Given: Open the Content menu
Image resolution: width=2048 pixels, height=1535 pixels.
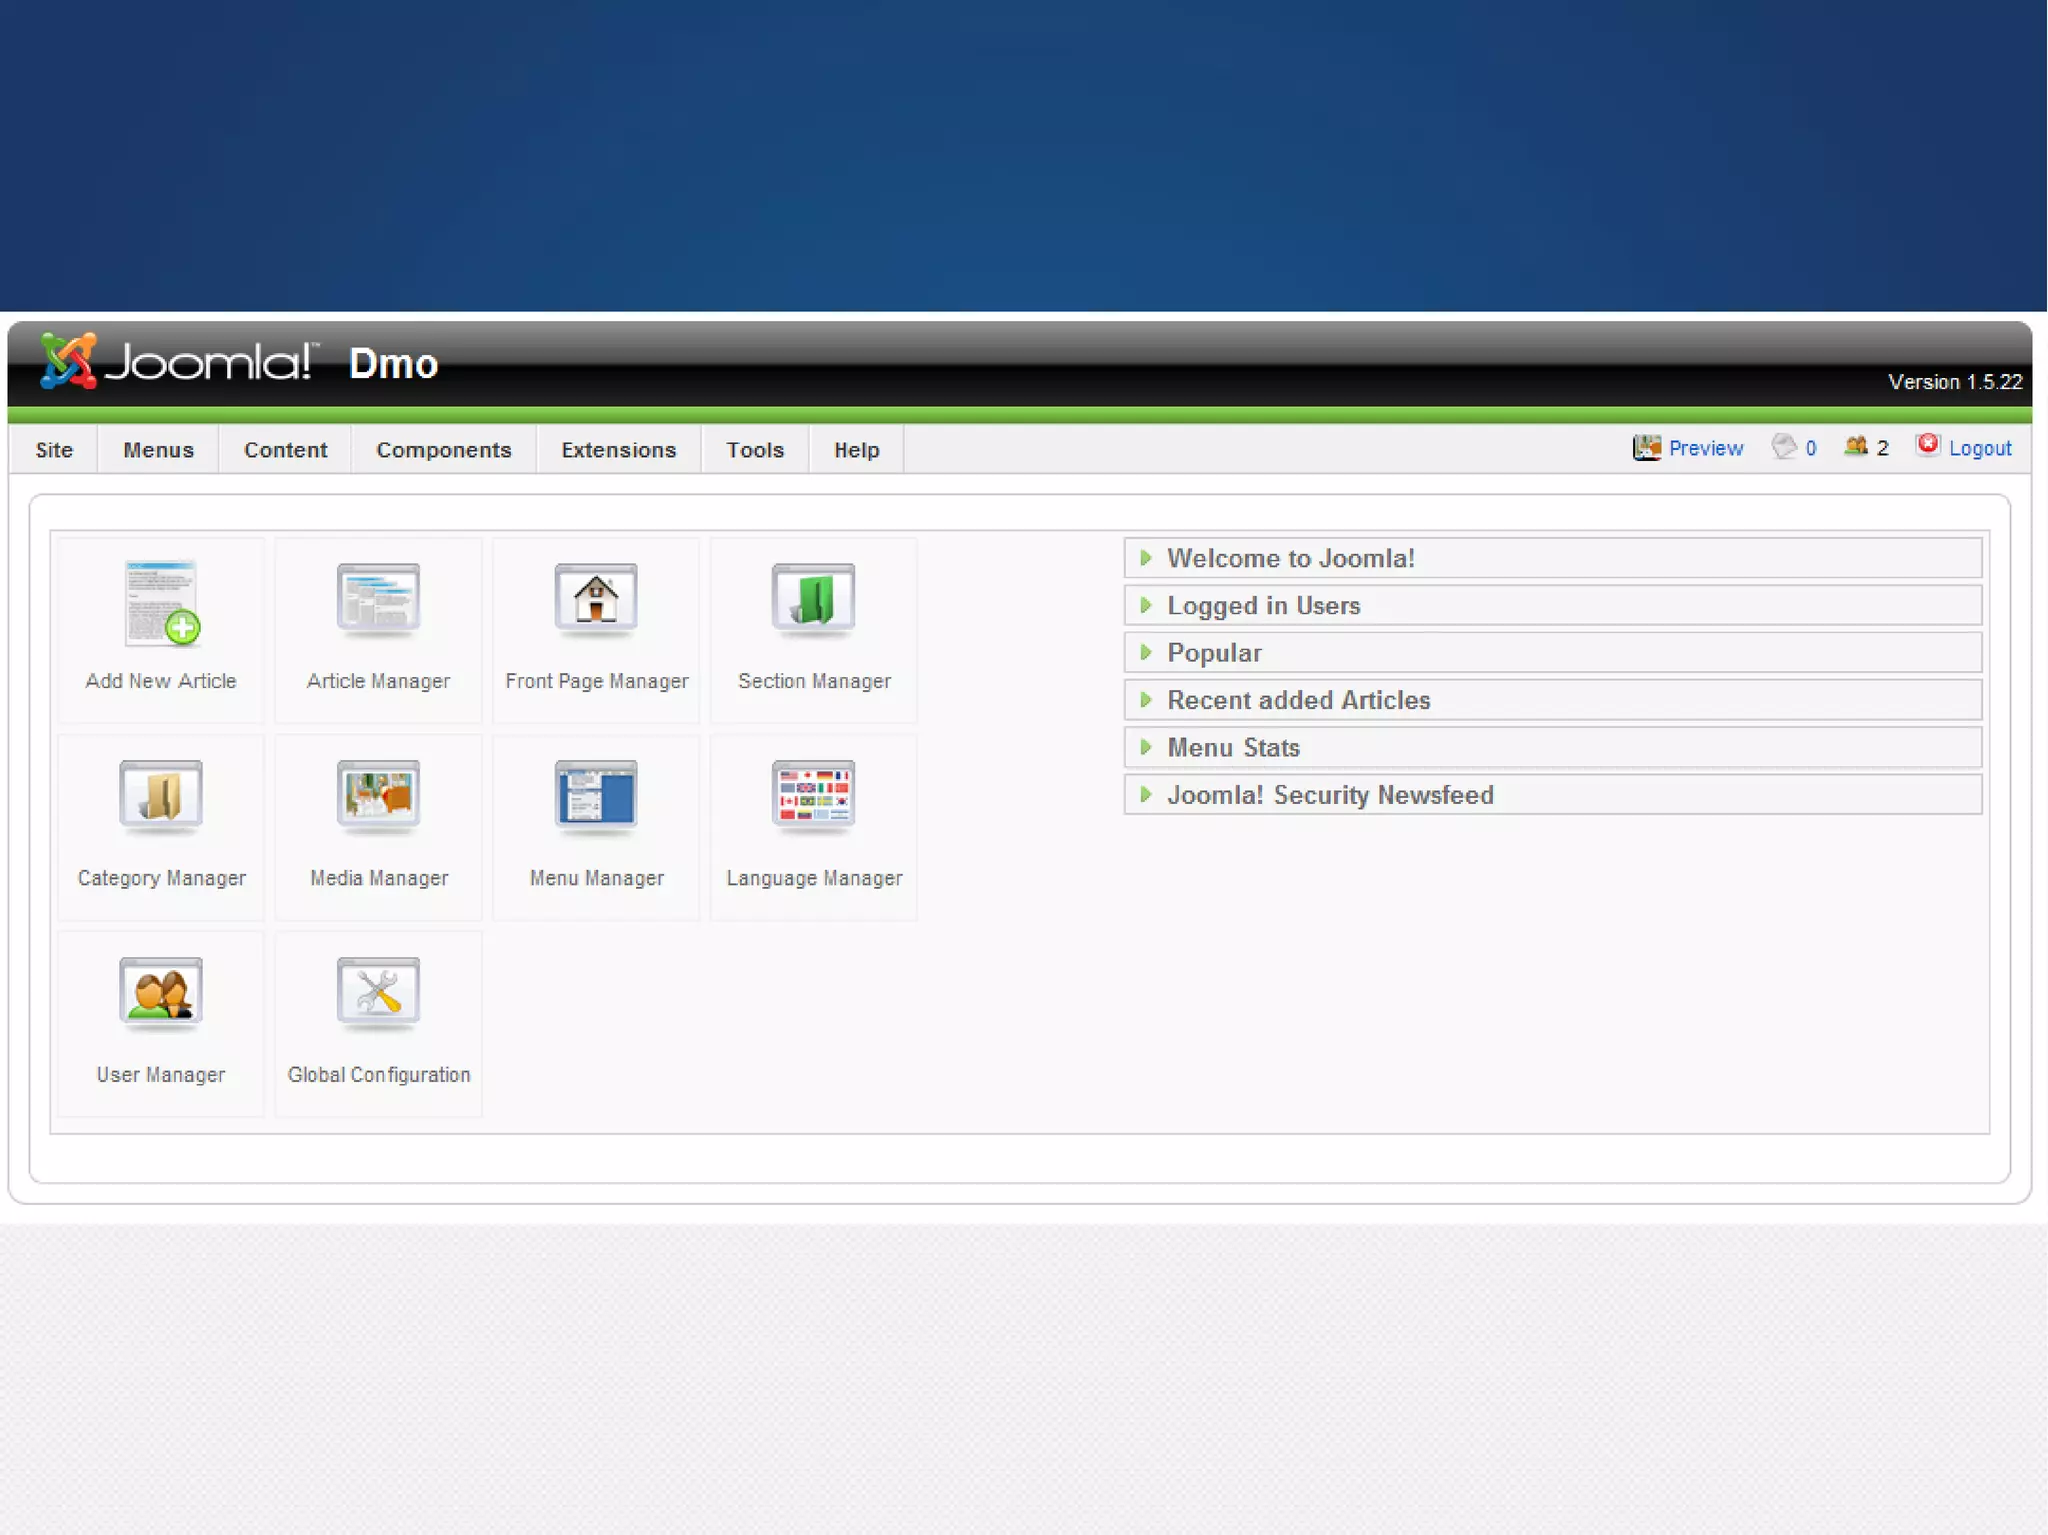Looking at the screenshot, I should [x=285, y=450].
